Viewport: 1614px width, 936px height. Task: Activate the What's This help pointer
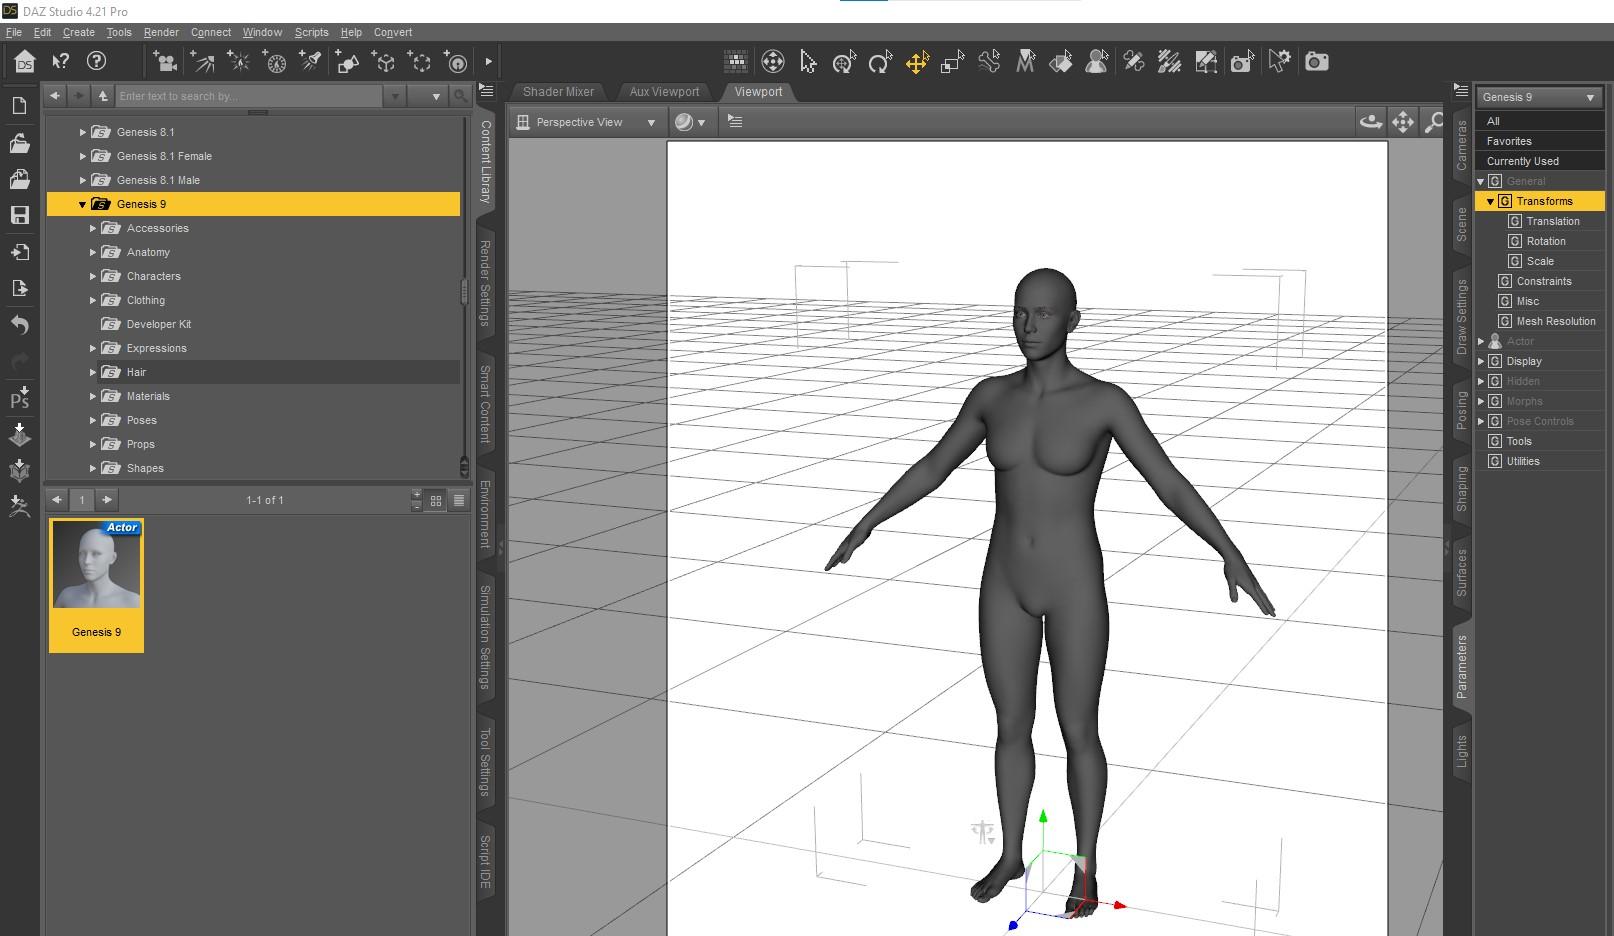click(61, 62)
